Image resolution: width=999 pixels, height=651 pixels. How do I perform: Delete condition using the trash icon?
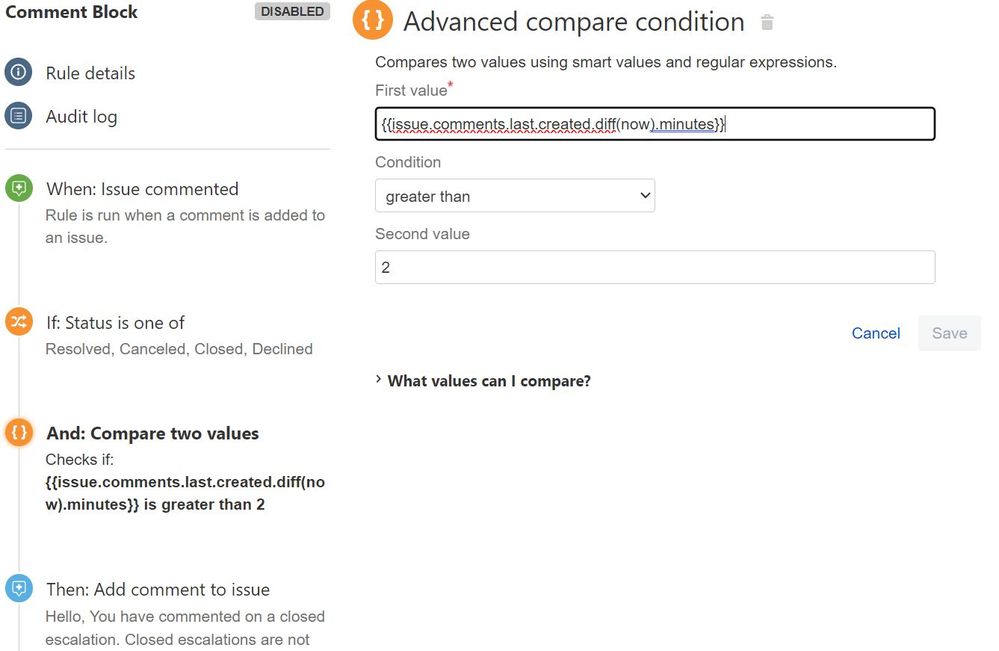[x=767, y=23]
